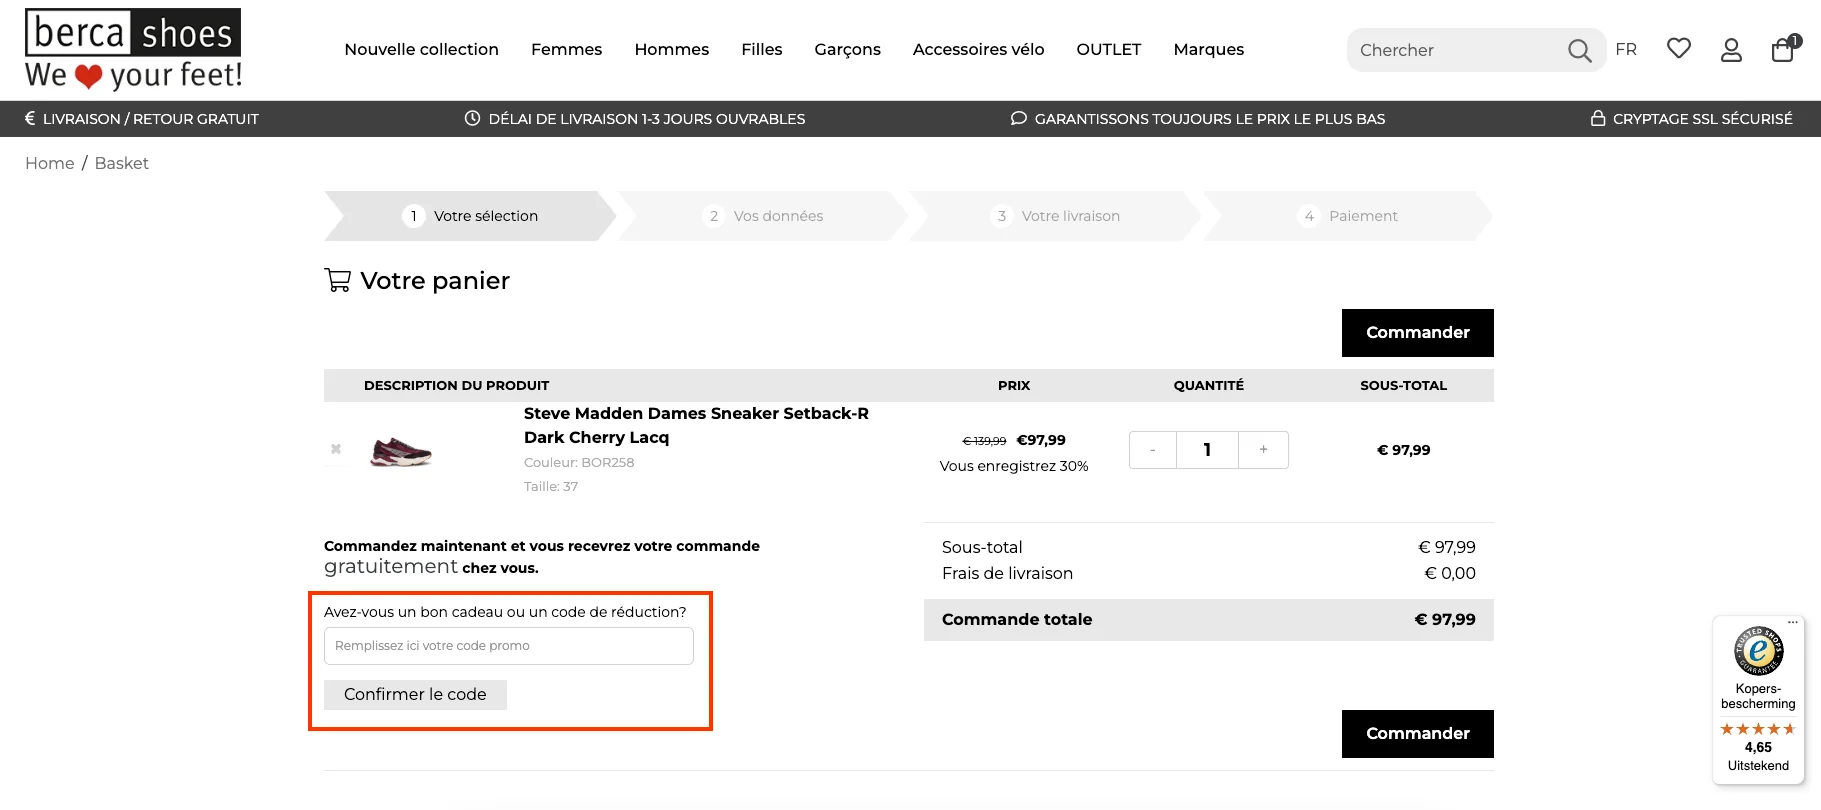The width and height of the screenshot is (1821, 810).
Task: Go to Home breadcrumb
Action: 49,163
